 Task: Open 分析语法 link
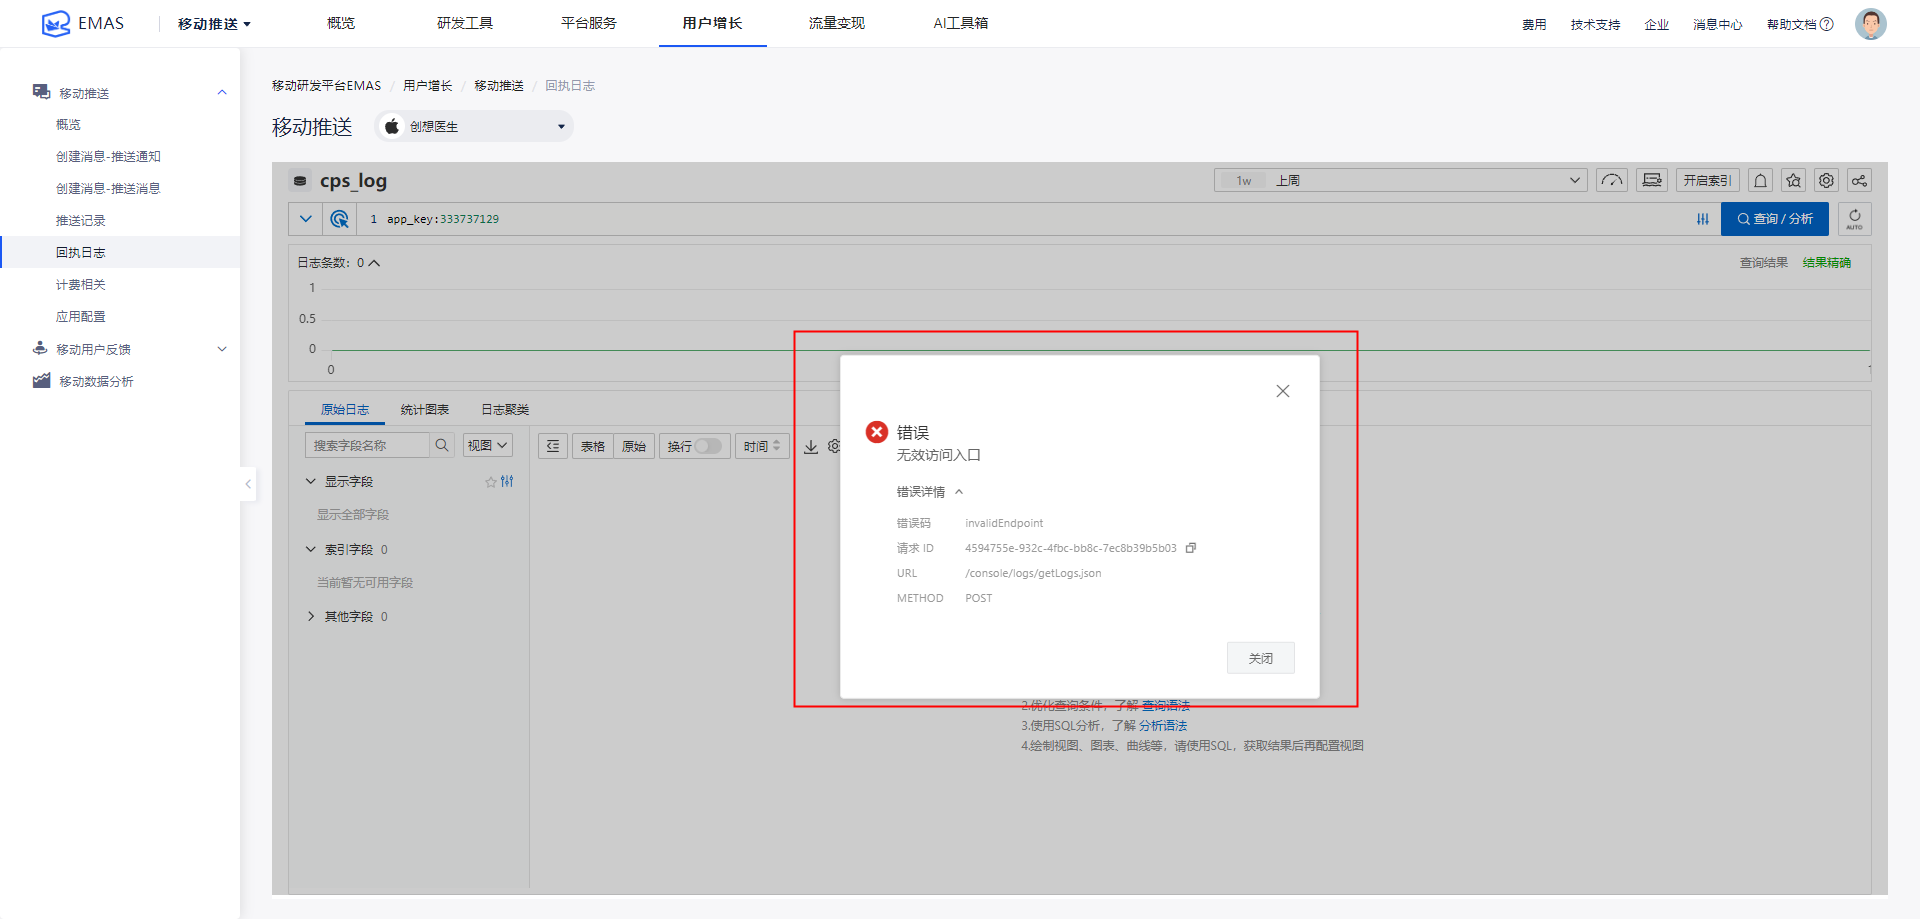click(1163, 725)
